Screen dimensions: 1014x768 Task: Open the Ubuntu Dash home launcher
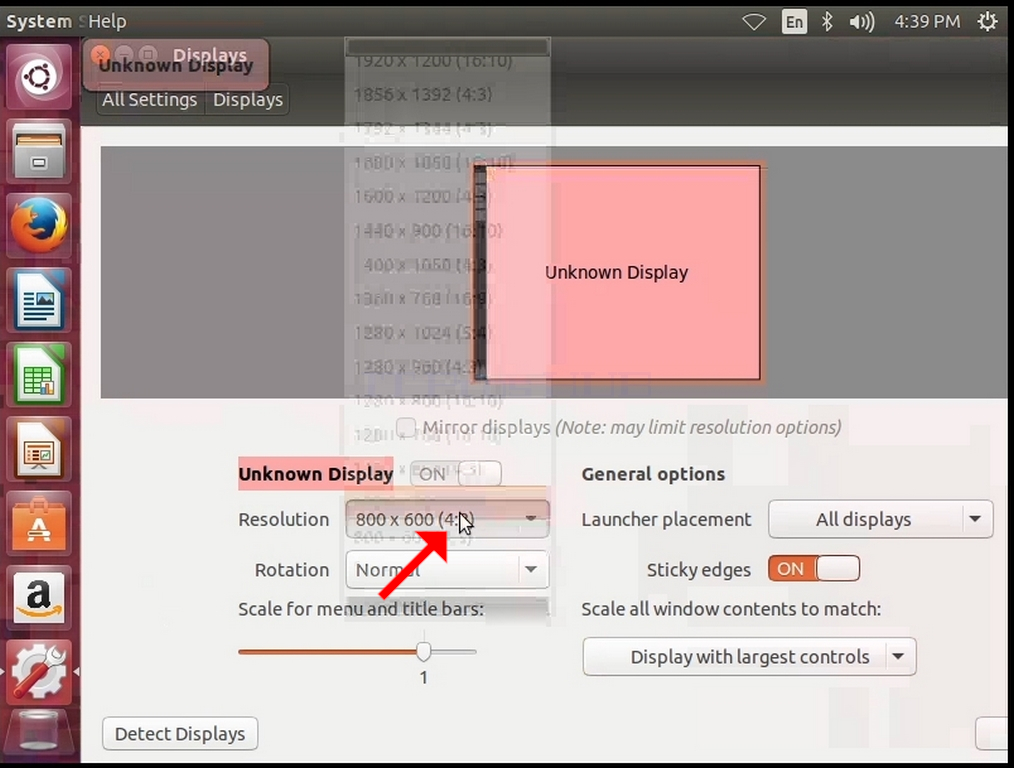pyautogui.click(x=39, y=78)
